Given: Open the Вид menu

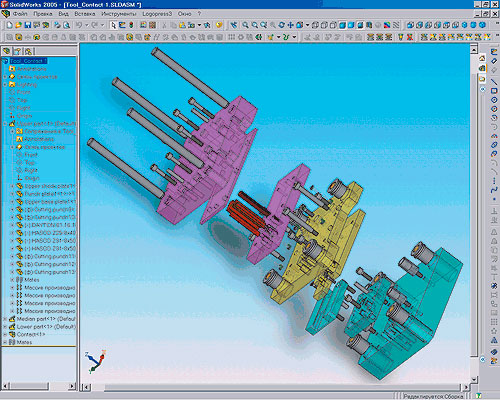Looking at the screenshot, I should (x=63, y=14).
